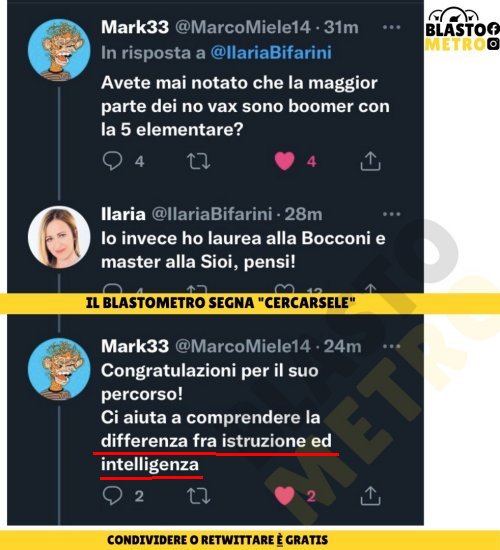
Task: Open more options on Ilaria's 28m tweet
Action: [x=391, y=214]
